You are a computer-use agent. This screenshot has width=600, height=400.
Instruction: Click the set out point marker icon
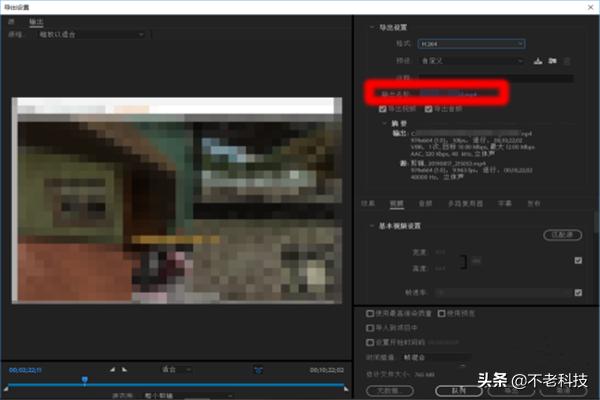[x=124, y=369]
